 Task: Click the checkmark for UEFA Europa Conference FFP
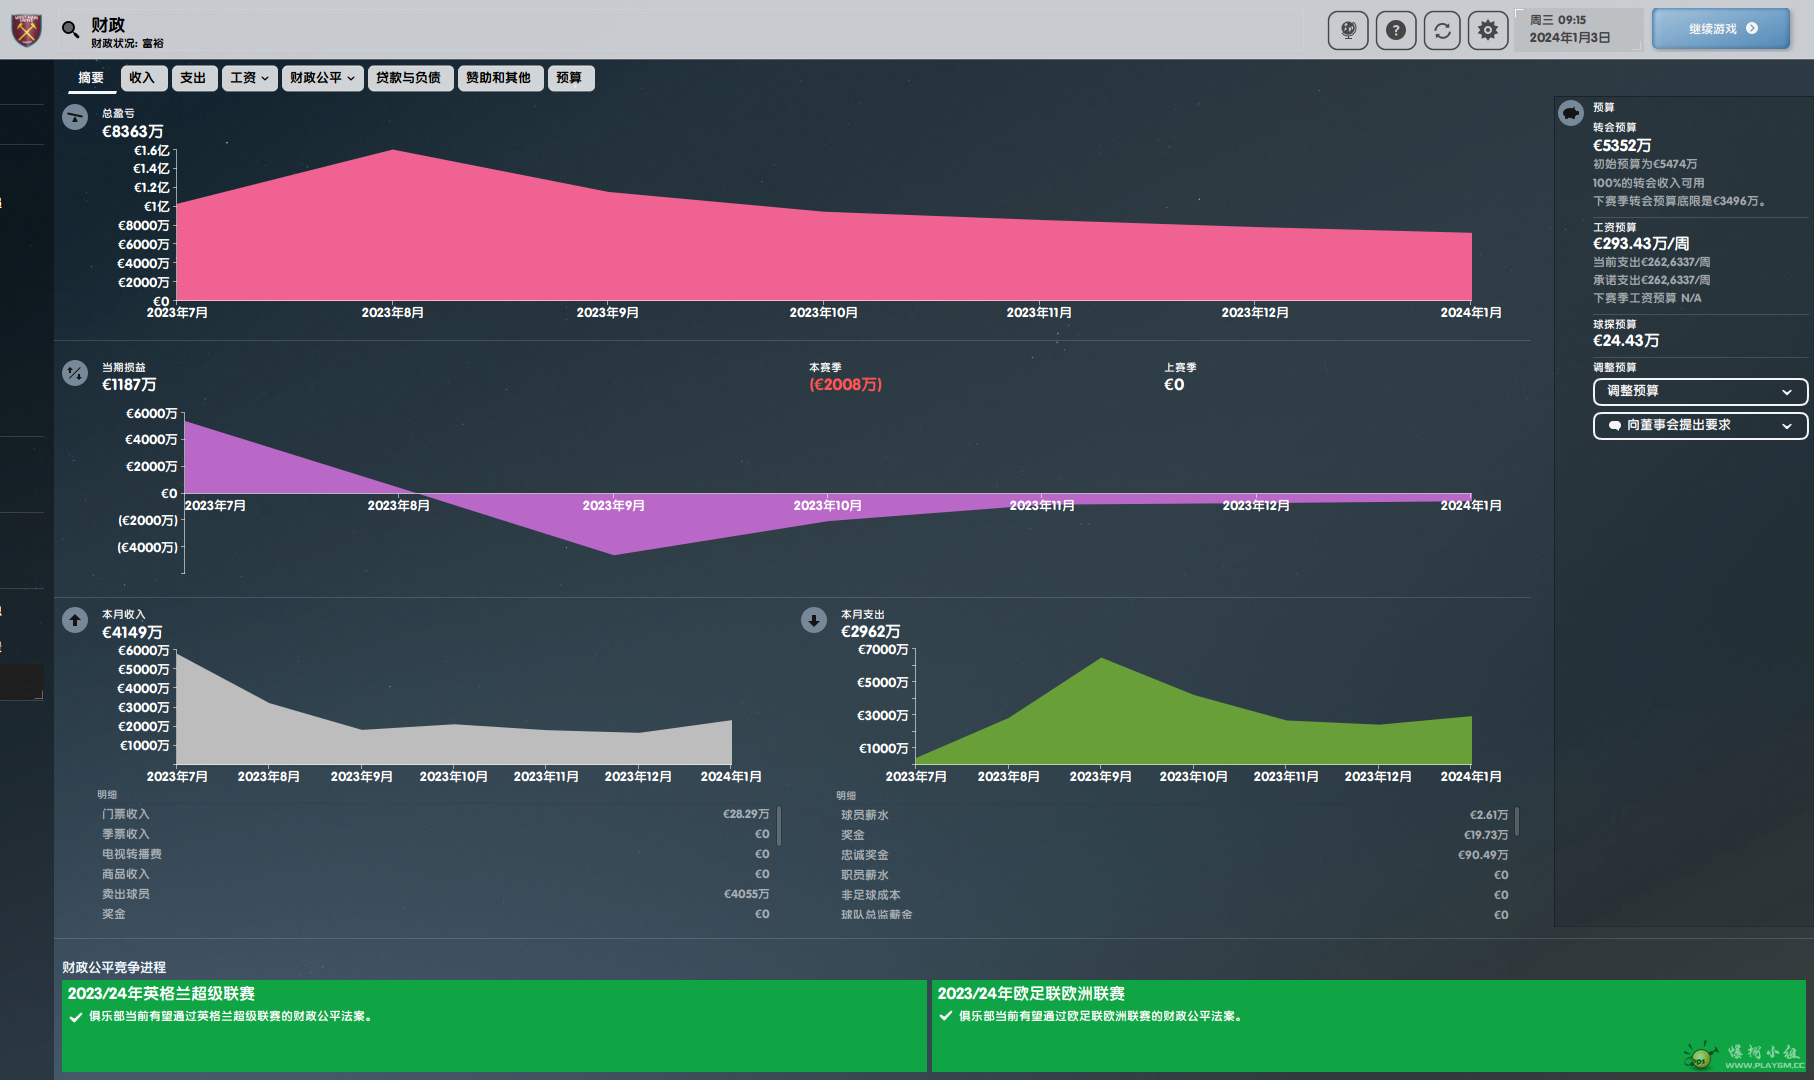(x=946, y=1016)
